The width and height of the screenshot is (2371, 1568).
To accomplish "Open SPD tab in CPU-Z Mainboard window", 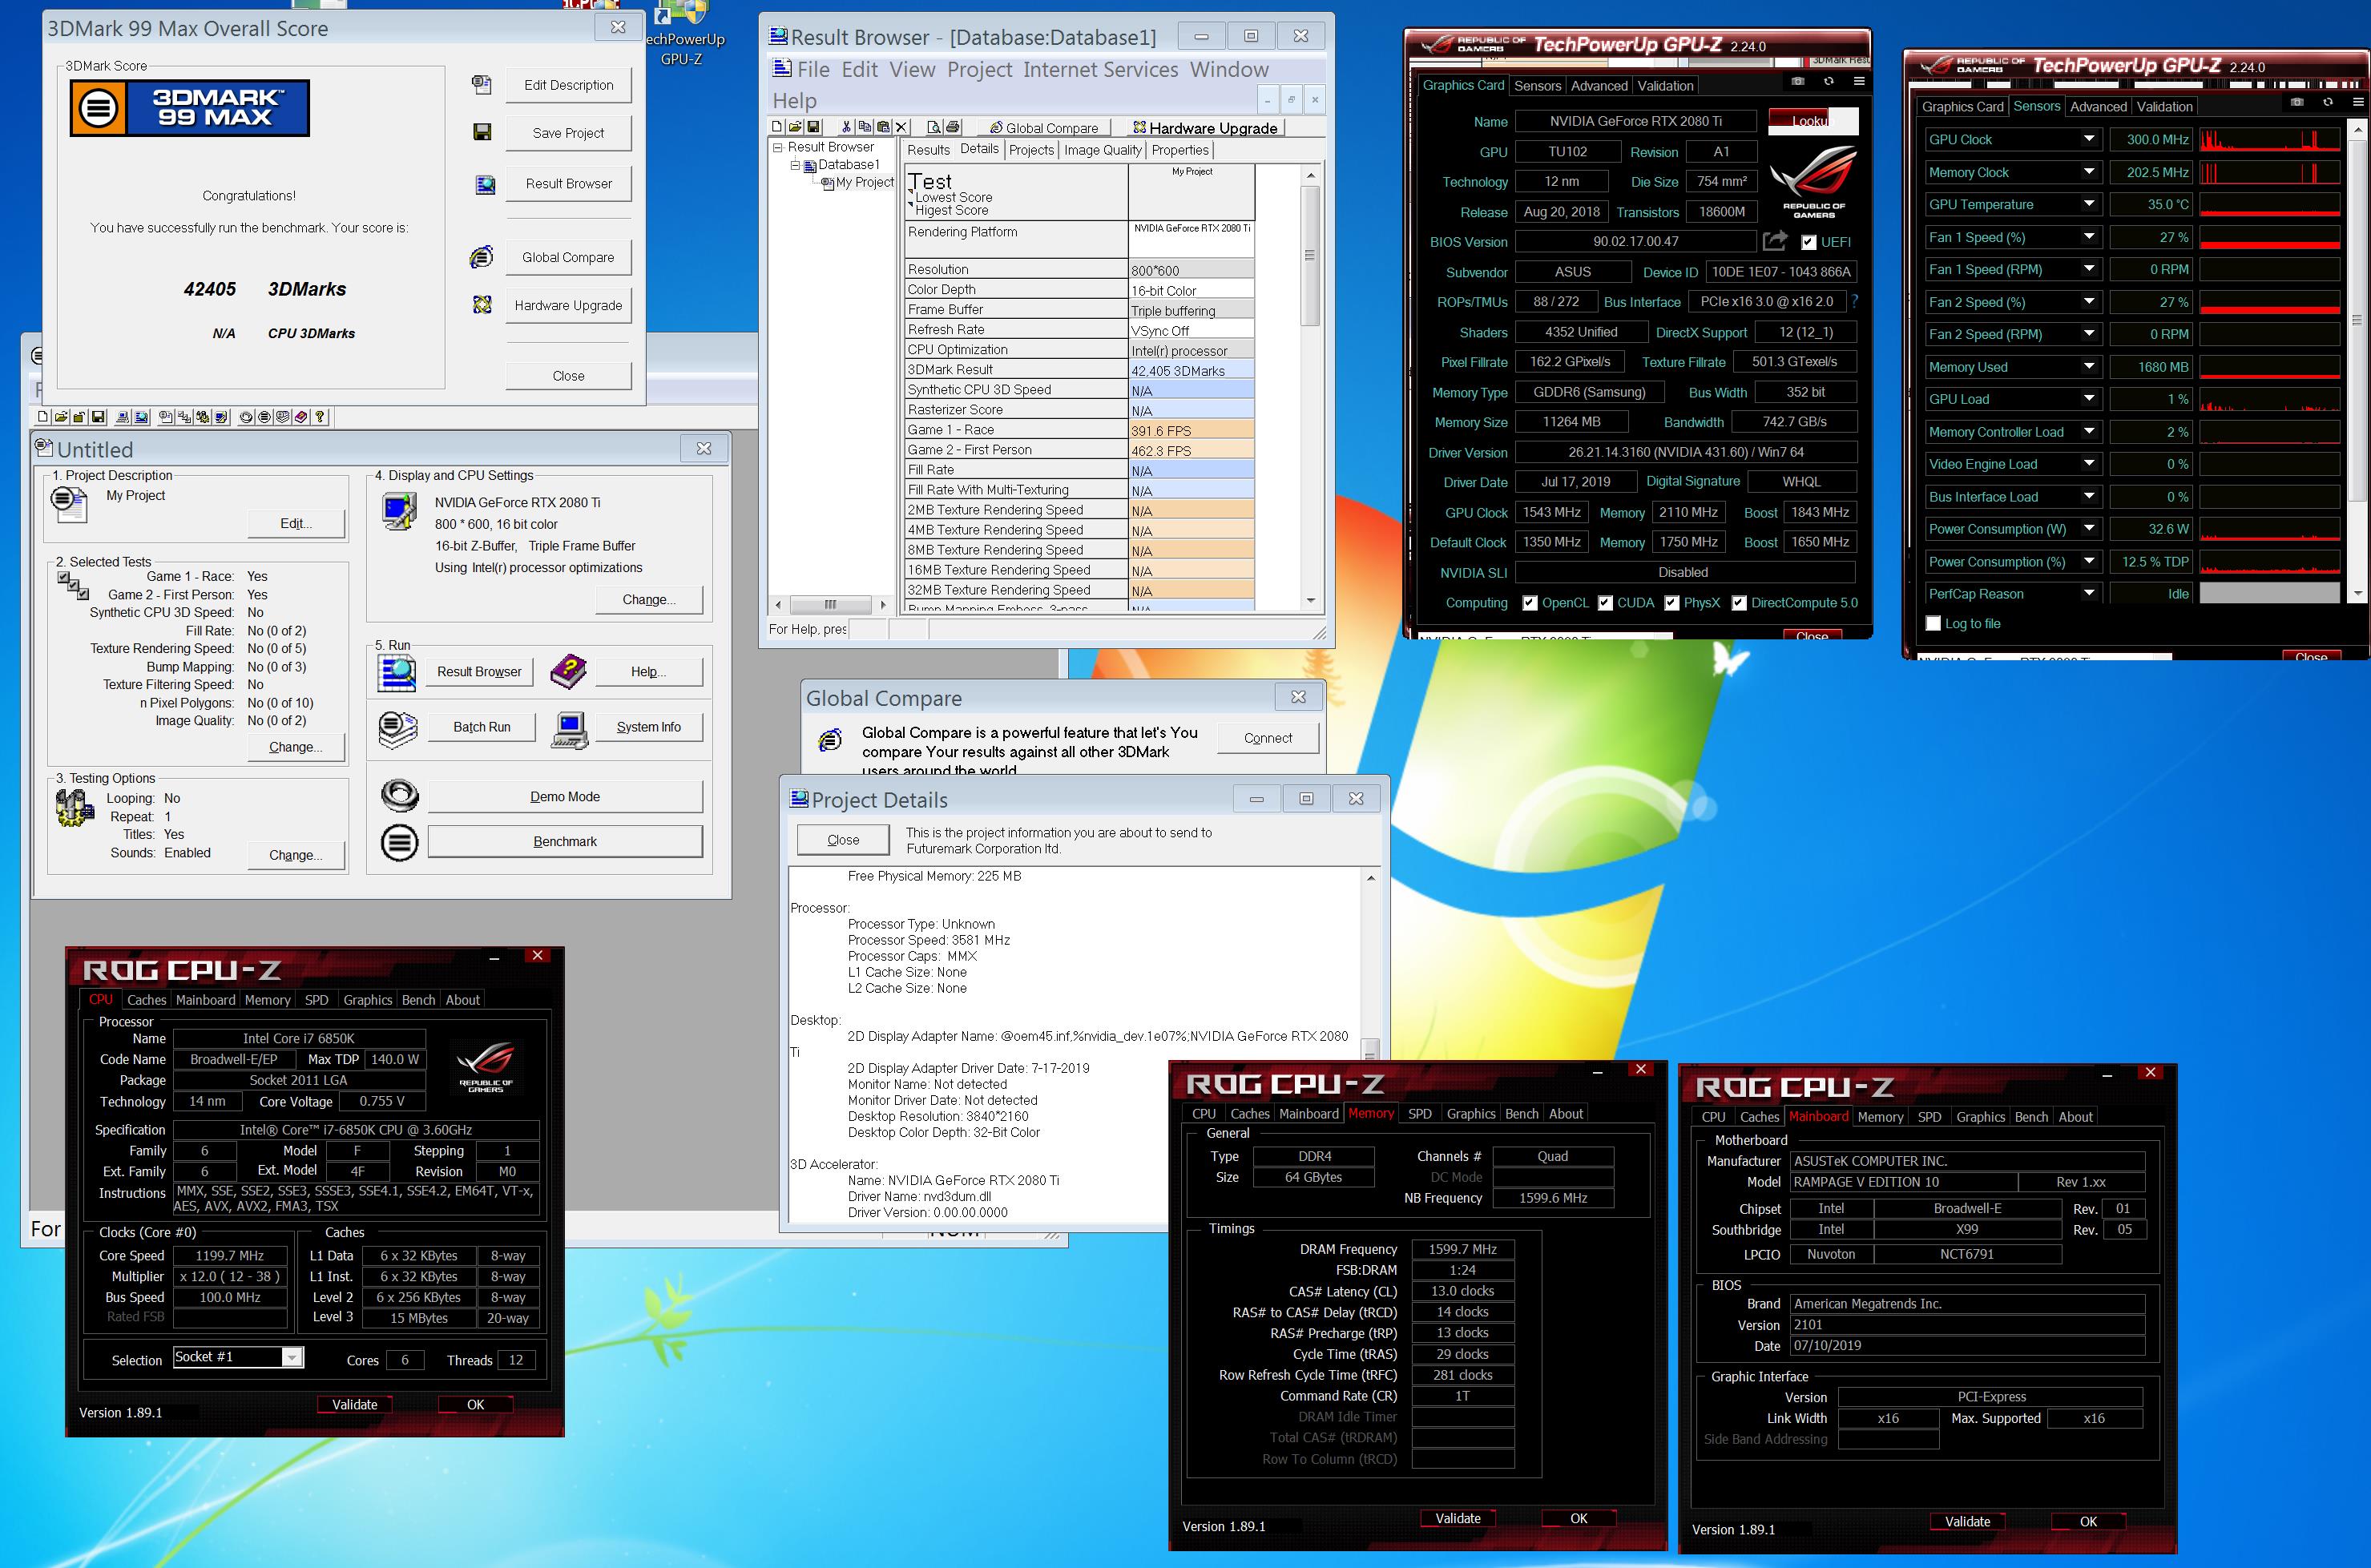I will pos(1929,1117).
